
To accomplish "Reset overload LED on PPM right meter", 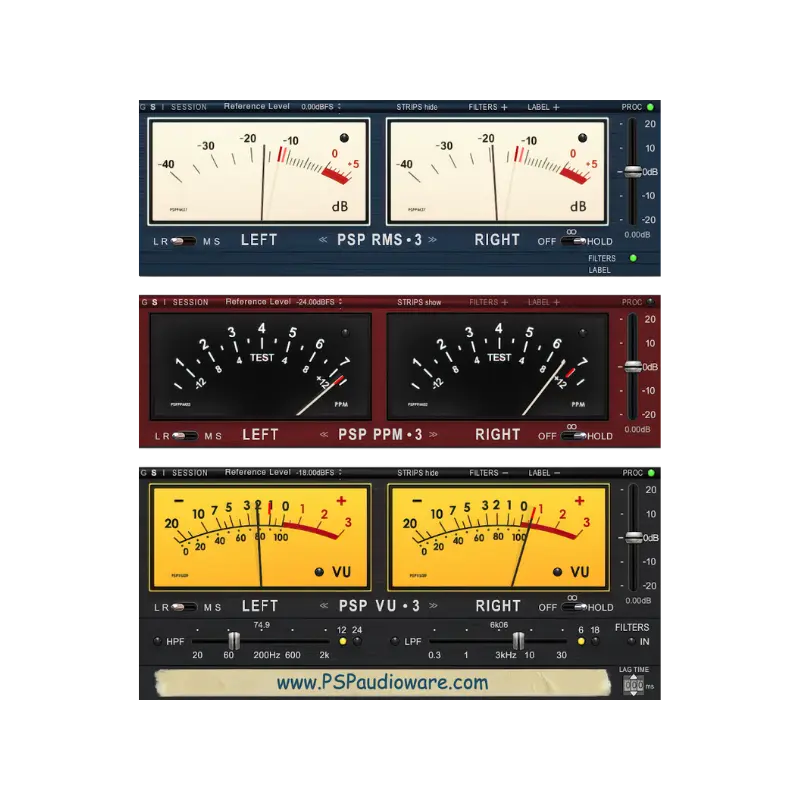I will tap(583, 333).
